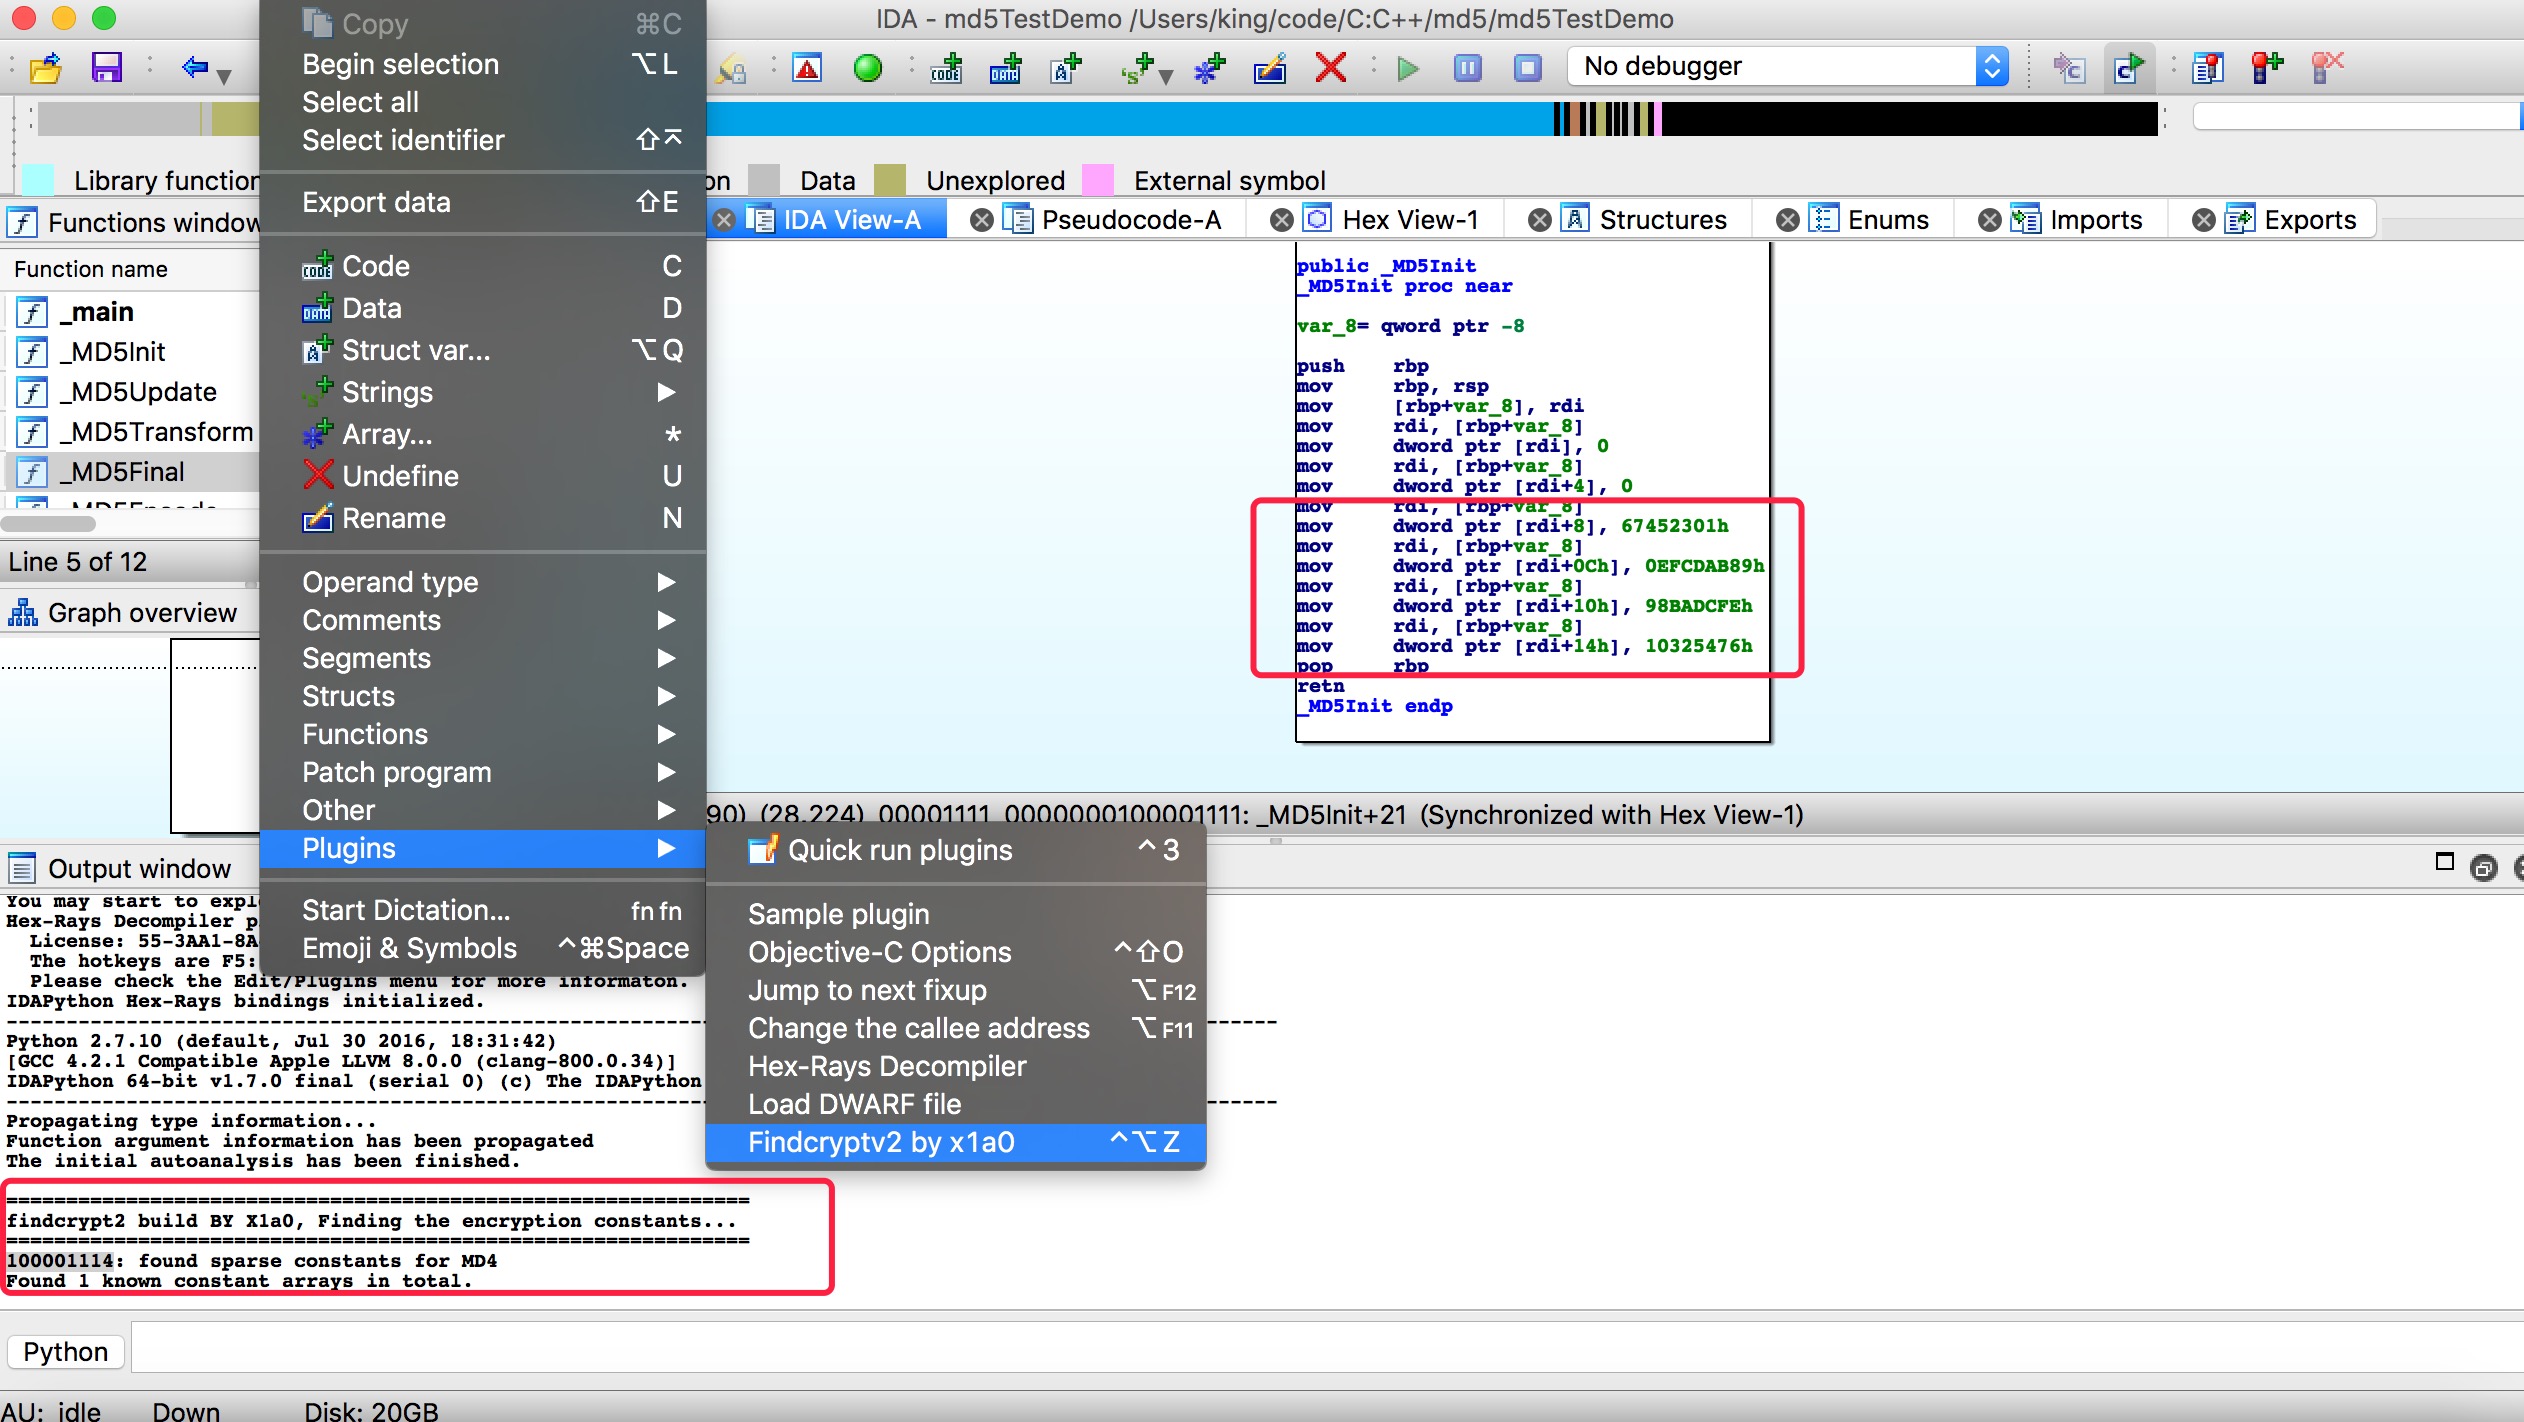Open the Structures tab

pyautogui.click(x=1663, y=220)
